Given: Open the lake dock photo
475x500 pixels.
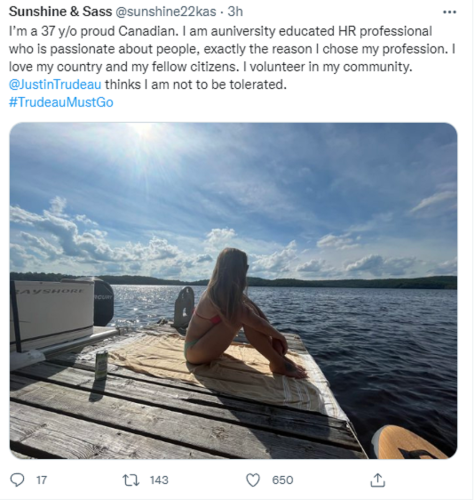Looking at the screenshot, I should tap(233, 291).
